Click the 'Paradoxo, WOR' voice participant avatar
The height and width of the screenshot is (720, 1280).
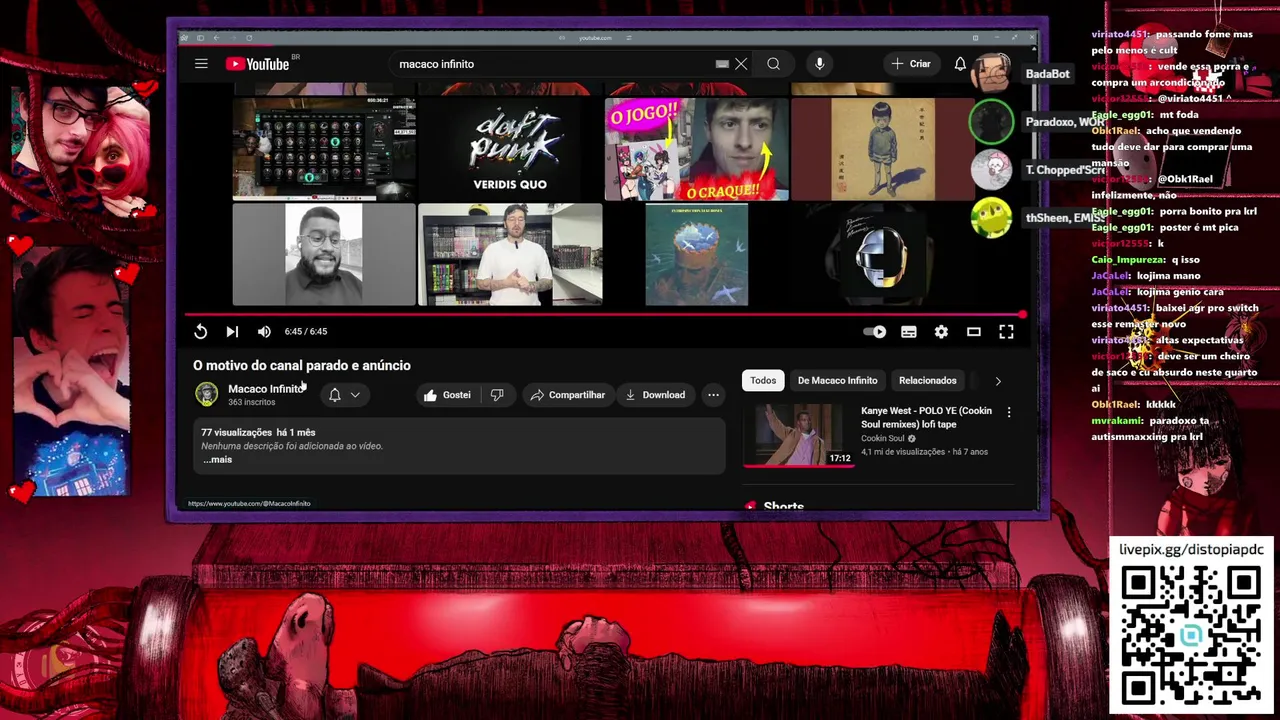pos(991,122)
